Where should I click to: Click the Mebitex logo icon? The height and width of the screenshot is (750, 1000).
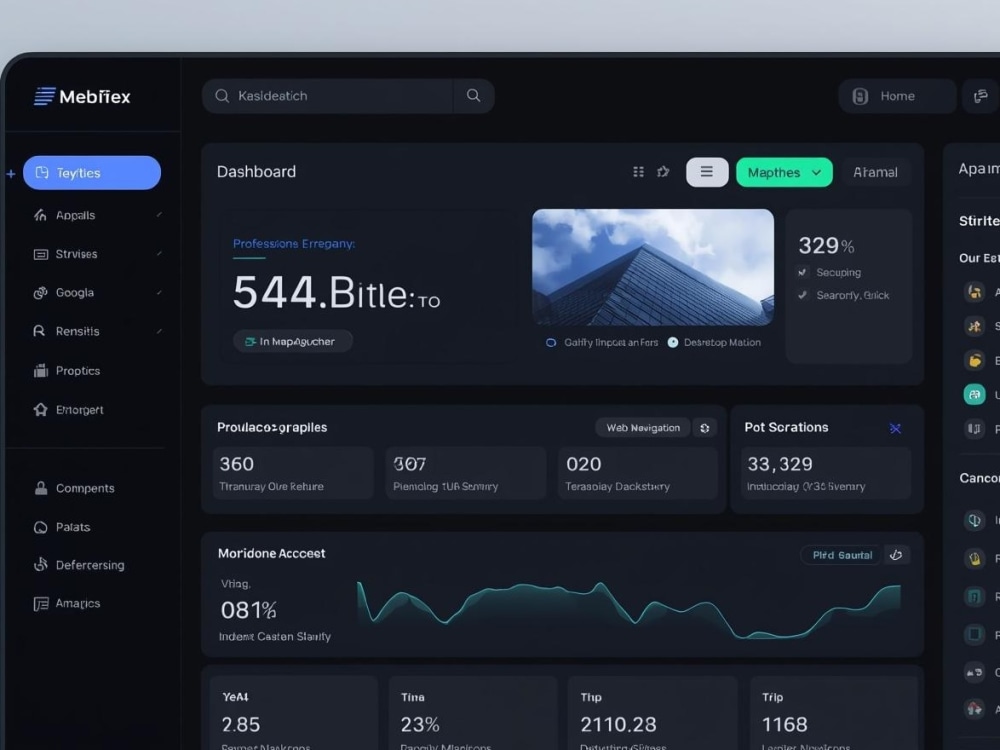click(45, 96)
